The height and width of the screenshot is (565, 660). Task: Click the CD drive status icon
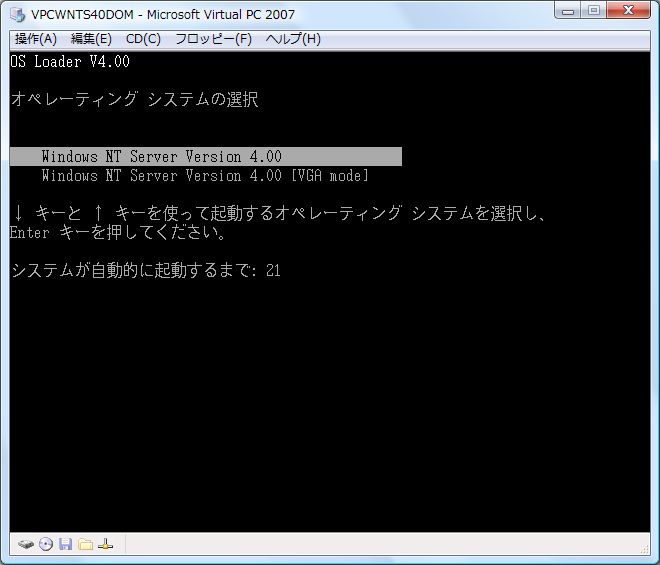tap(46, 544)
